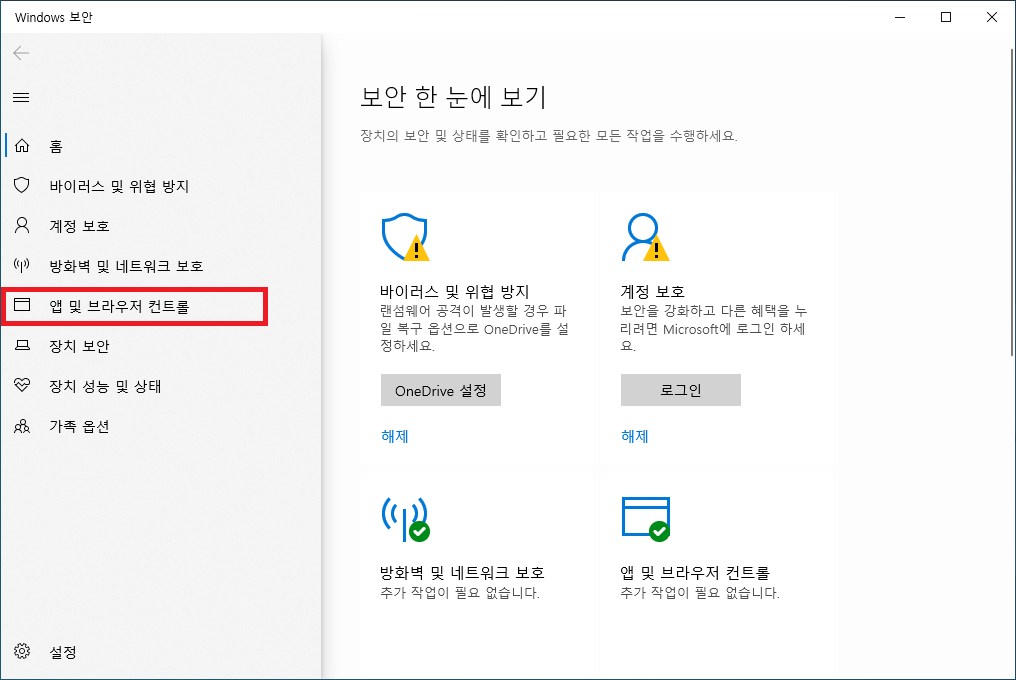1016x680 pixels.
Task: Click the 방화벽 및 네트워크 보호 card title
Action: 462,572
